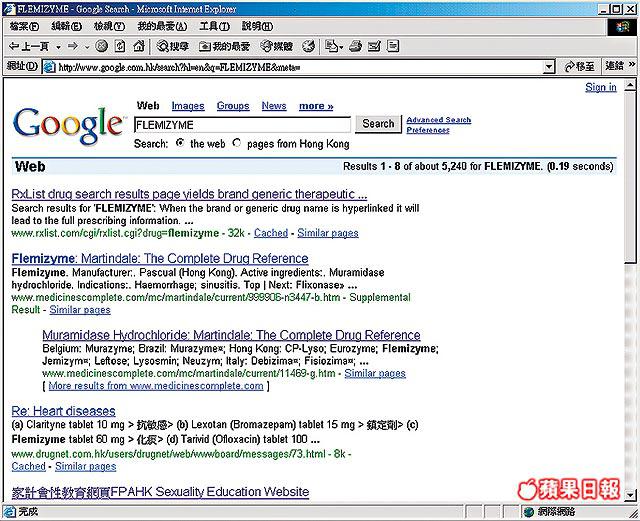The width and height of the screenshot is (640, 521).
Task: Open Advanced Search link
Action: click(439, 120)
